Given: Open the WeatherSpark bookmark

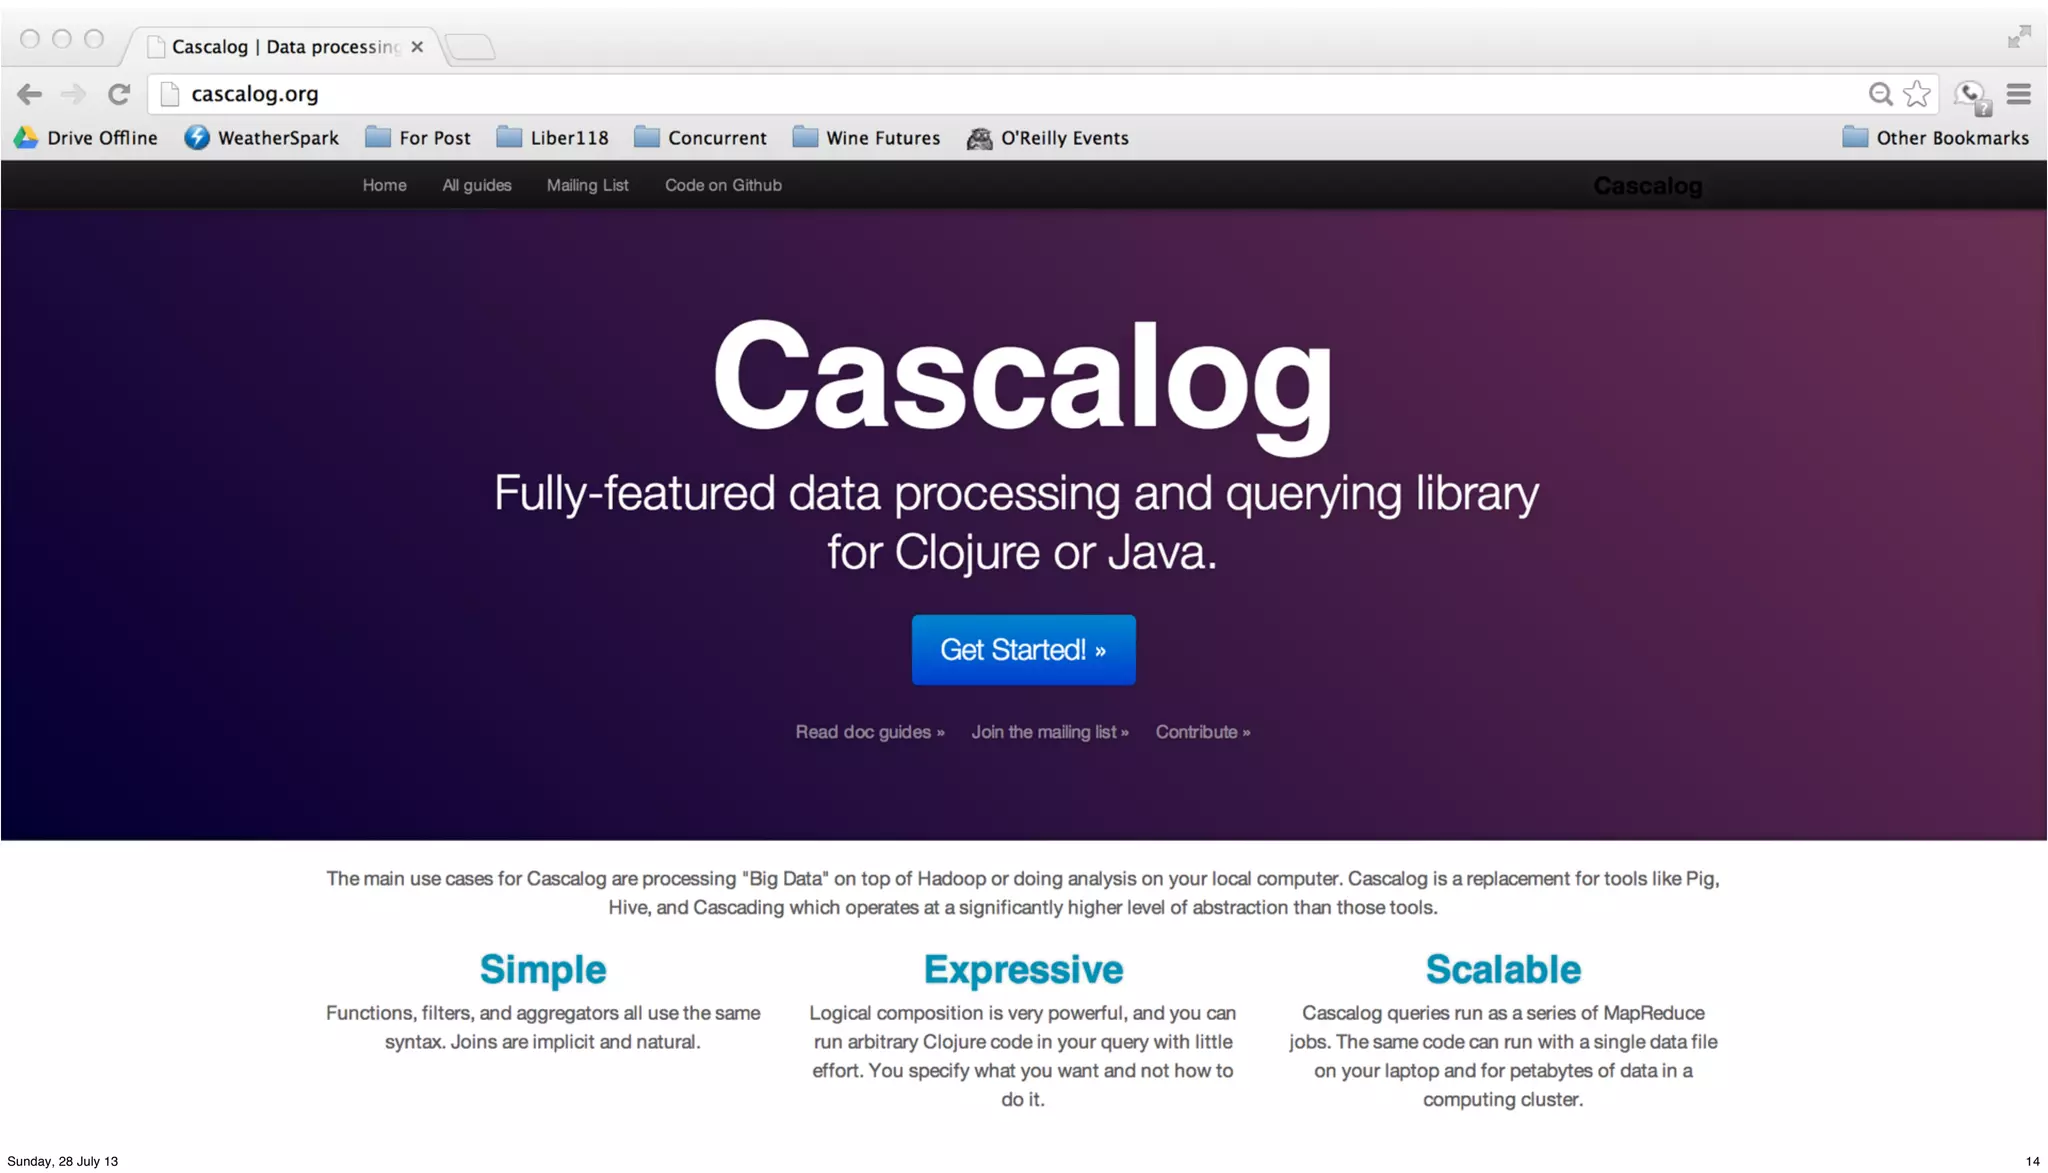Looking at the screenshot, I should 262,138.
